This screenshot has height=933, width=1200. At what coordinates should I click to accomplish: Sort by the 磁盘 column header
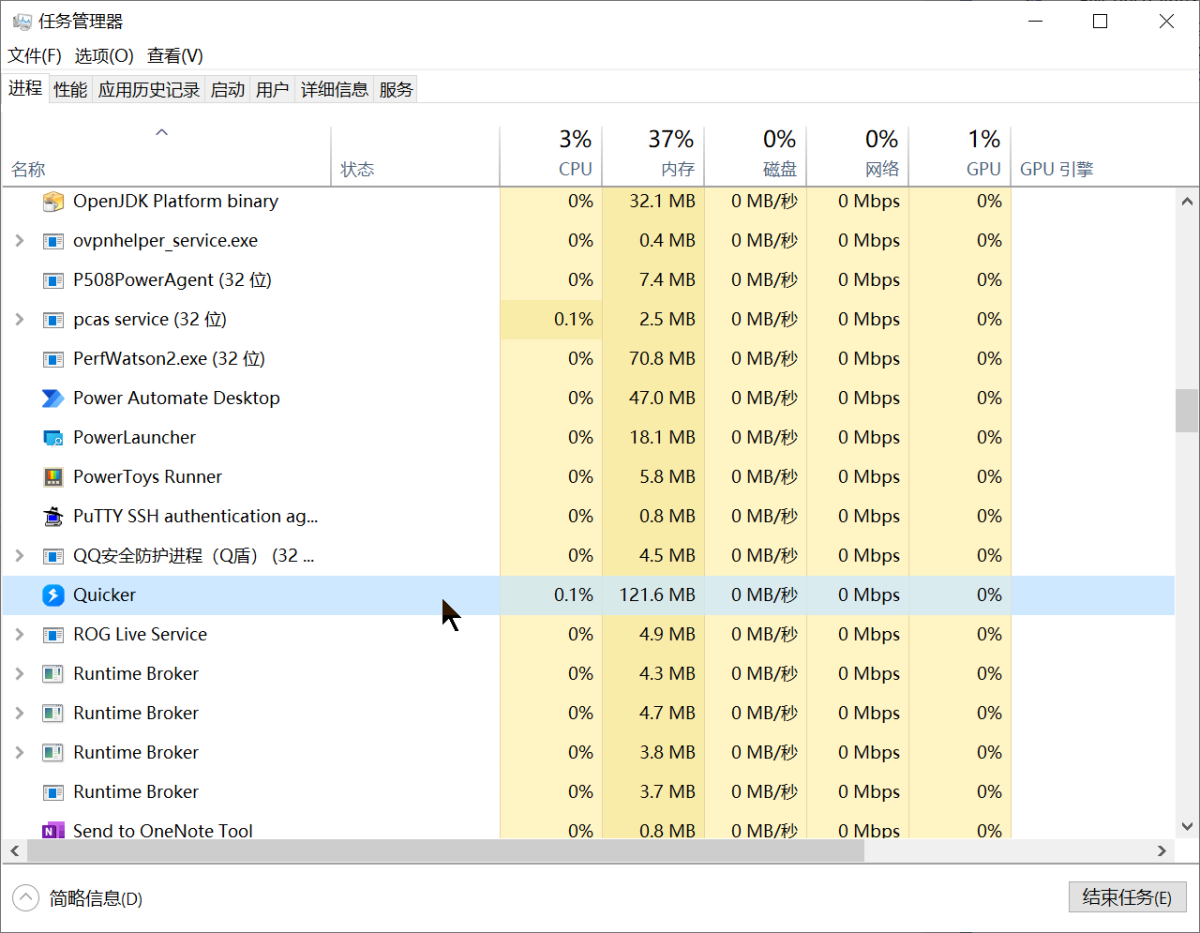tap(756, 155)
